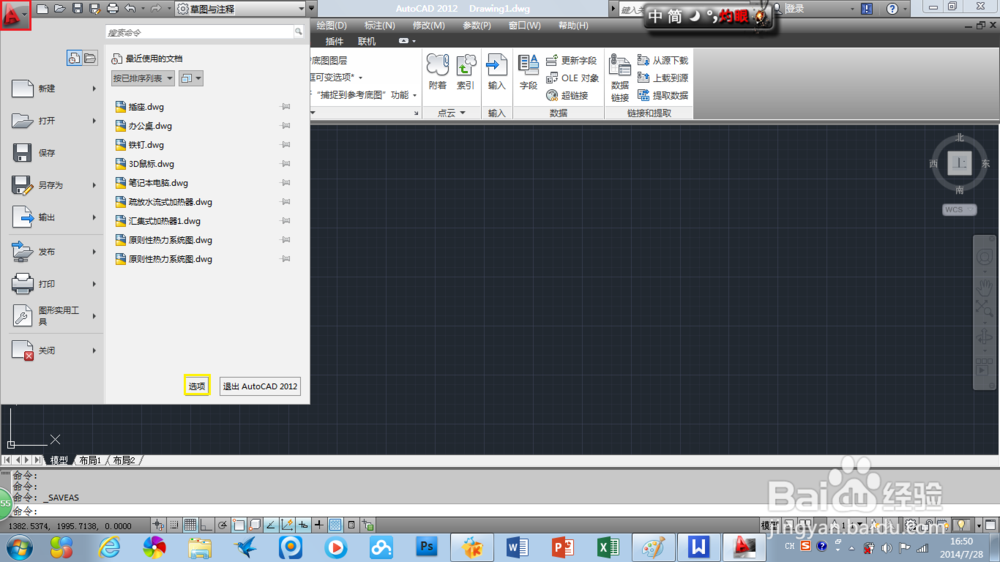Select 关闭 in the application menu
This screenshot has height=562, width=1000.
(53, 350)
